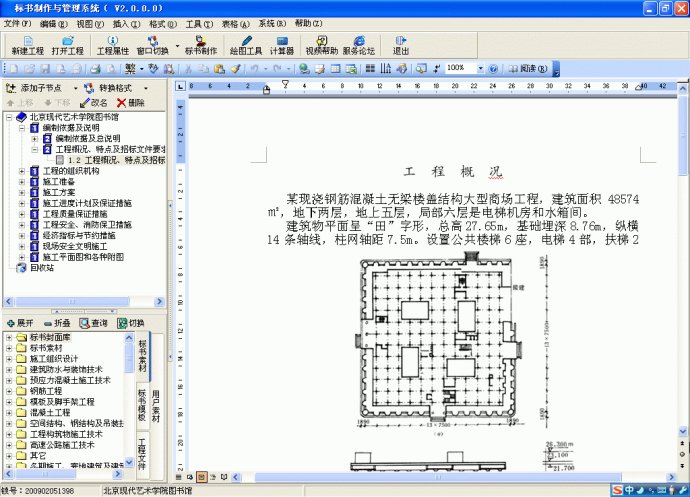Click the project tree horizontal scrollbar
Screen dimensions: 690x497
pyautogui.click(x=73, y=302)
